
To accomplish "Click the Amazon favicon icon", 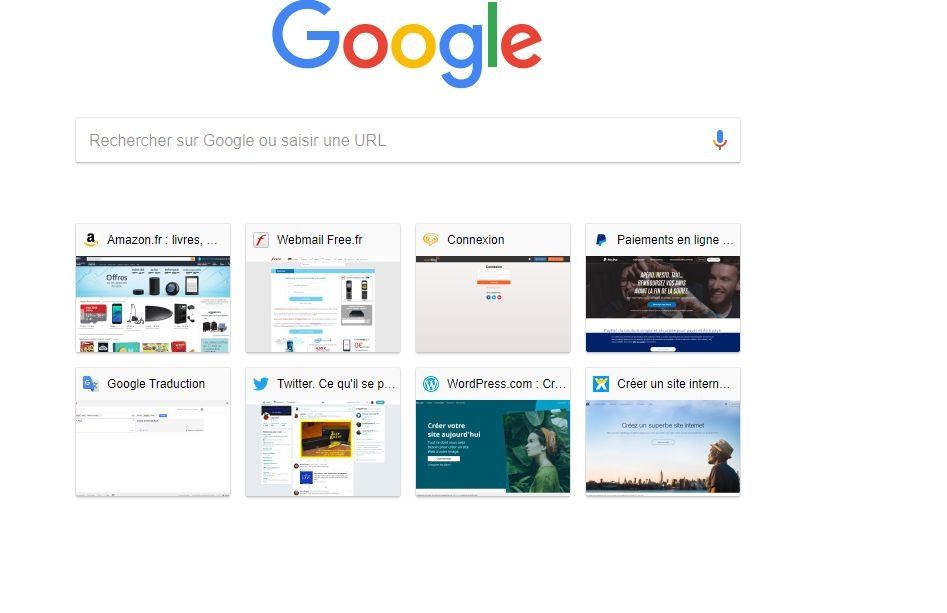I will click(x=91, y=240).
